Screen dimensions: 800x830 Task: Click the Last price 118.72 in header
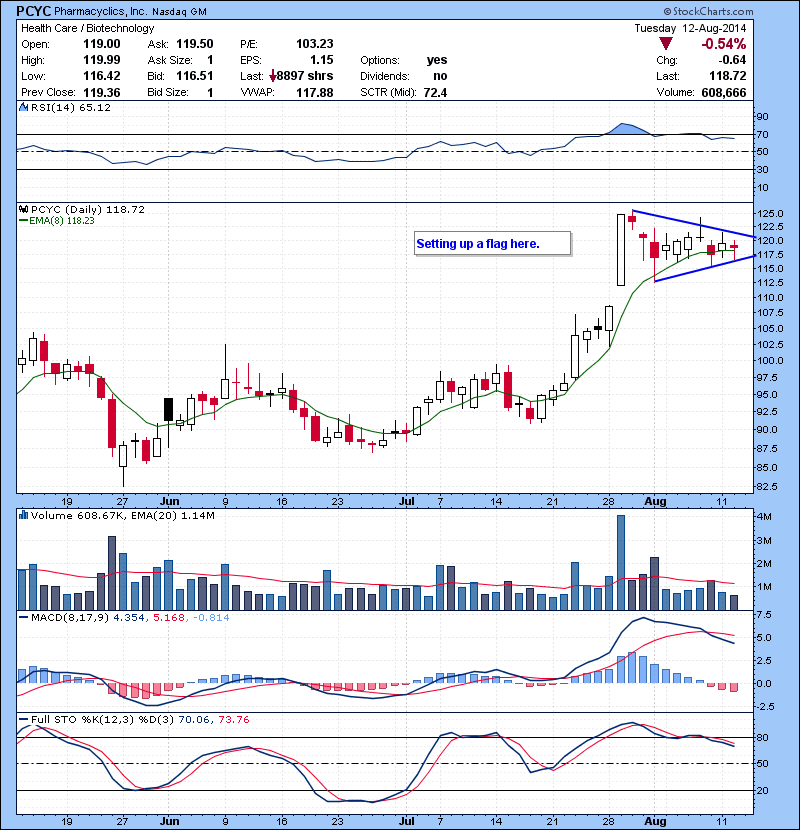(727, 76)
